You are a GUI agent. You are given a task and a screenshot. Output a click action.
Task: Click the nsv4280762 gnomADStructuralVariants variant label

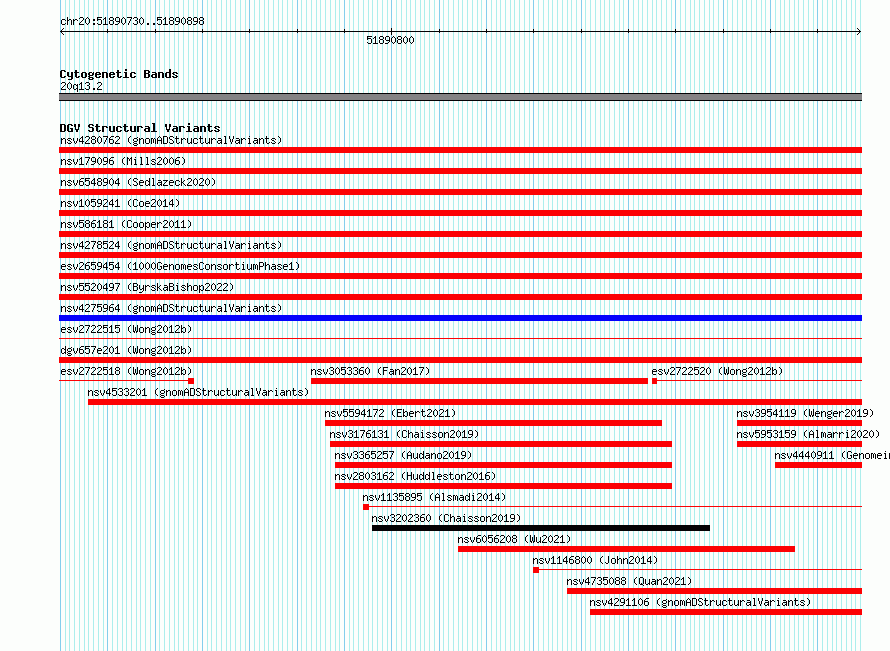171,140
